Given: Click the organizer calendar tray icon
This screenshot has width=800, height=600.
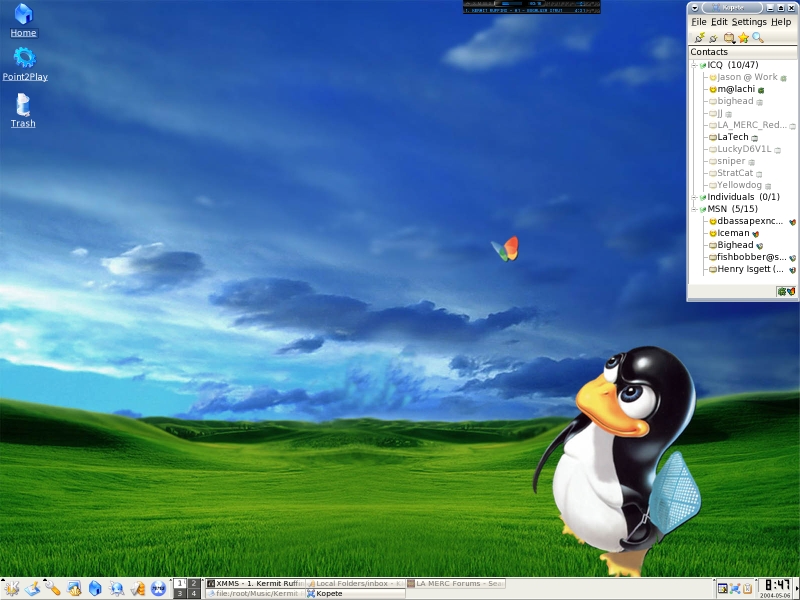Looking at the screenshot, I should click(722, 589).
